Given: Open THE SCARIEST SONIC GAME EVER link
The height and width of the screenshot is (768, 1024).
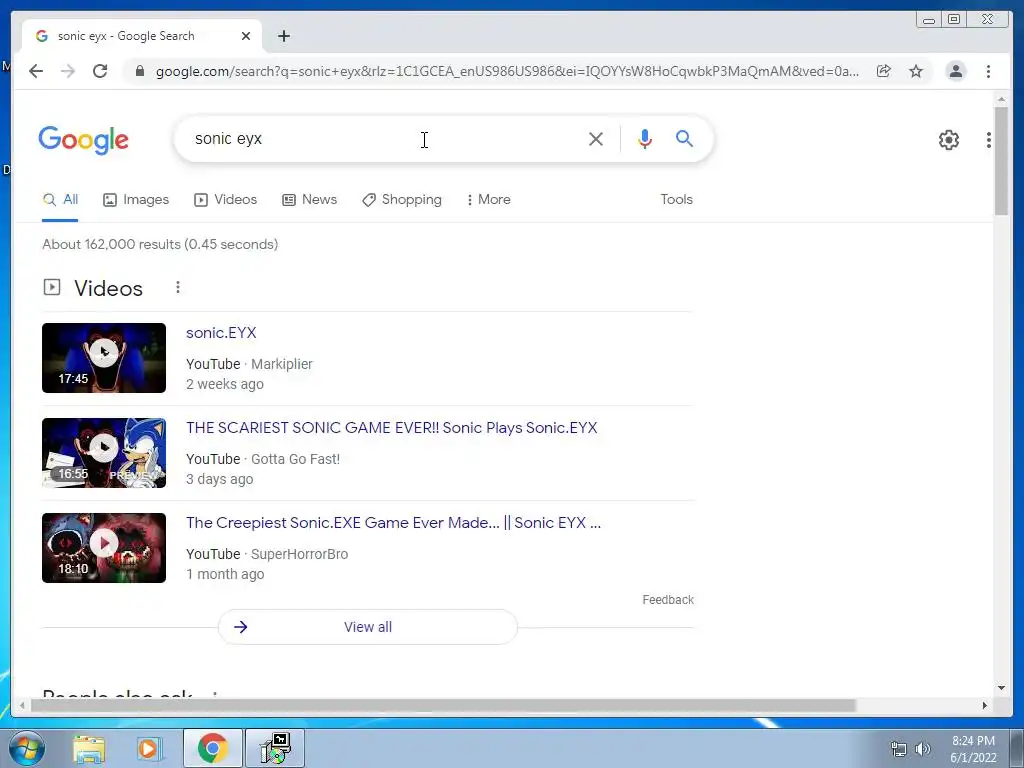Looking at the screenshot, I should click(x=392, y=428).
